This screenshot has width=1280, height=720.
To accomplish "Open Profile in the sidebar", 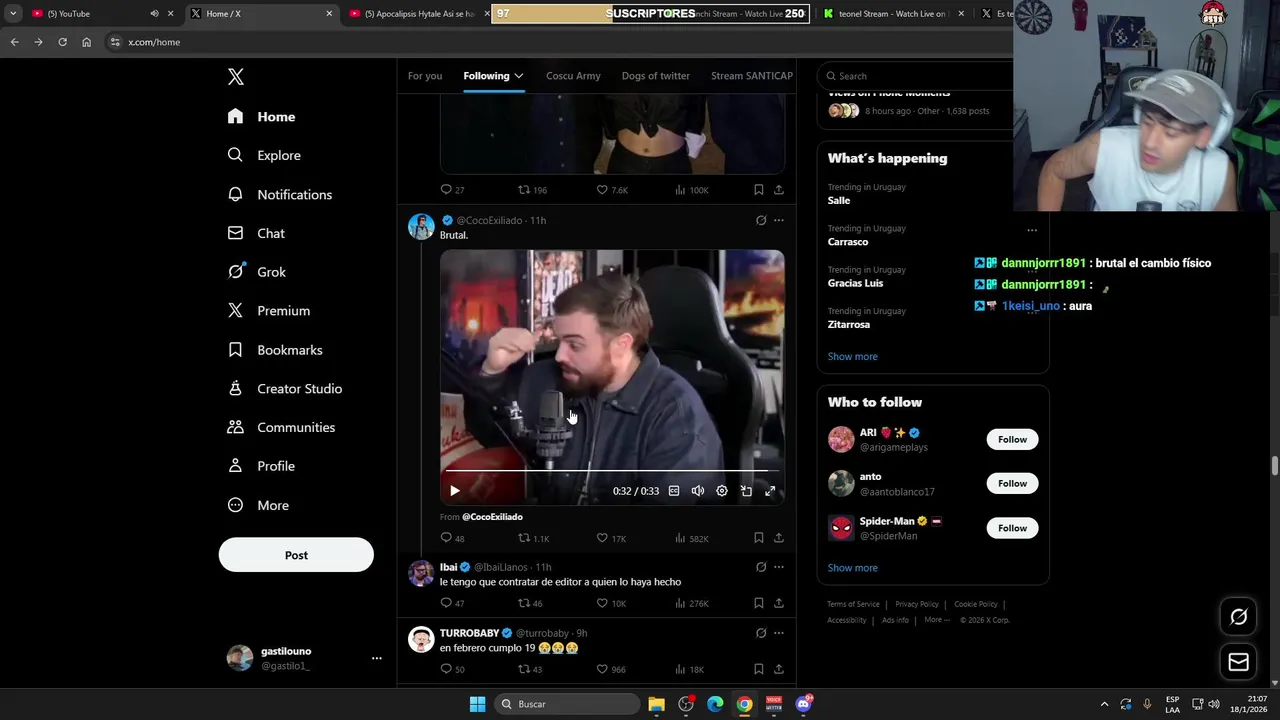I will click(261, 466).
